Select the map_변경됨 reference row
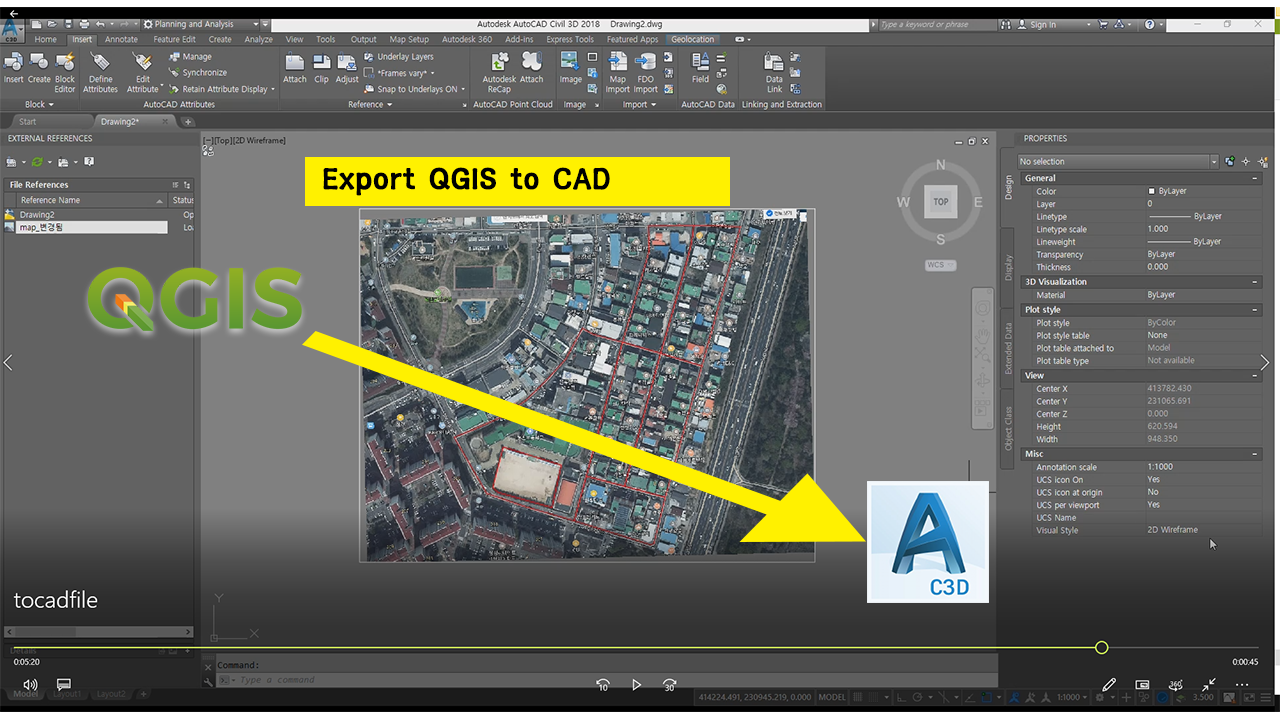Screen dimensions: 1280x720 tap(99, 227)
